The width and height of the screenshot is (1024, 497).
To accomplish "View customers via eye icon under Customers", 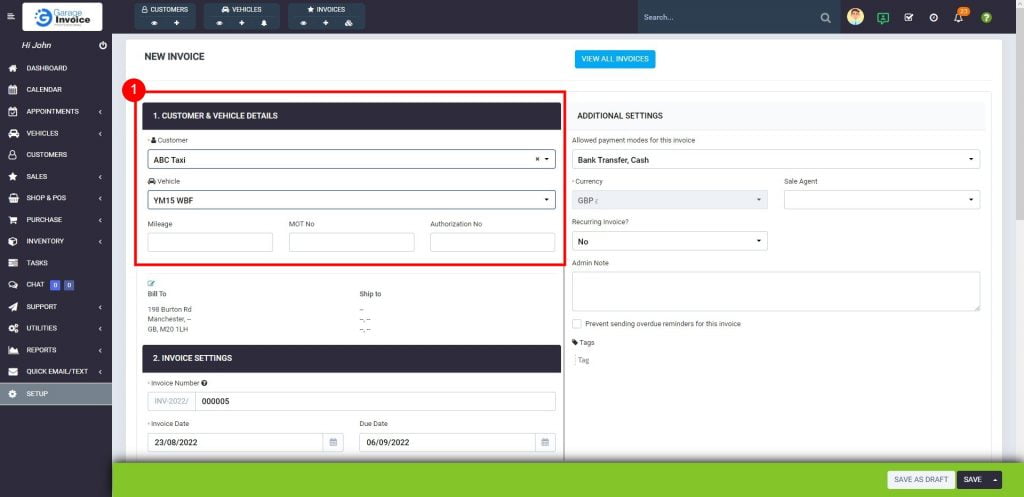I will (155, 23).
